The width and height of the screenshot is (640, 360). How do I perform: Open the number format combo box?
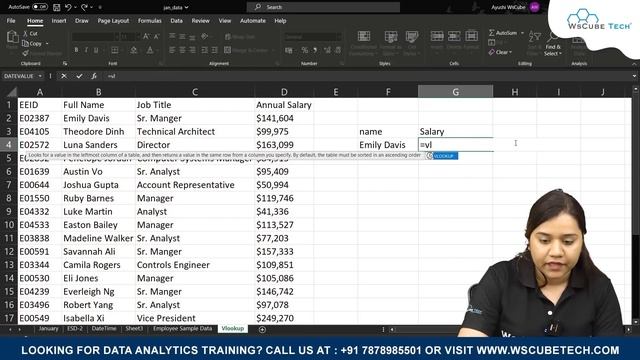point(313,37)
